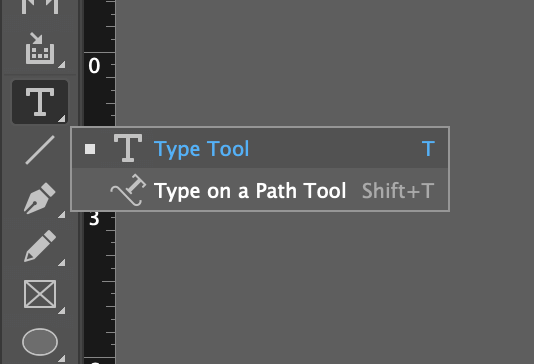
Task: Select the Gap tool at top
Action: 40,6
